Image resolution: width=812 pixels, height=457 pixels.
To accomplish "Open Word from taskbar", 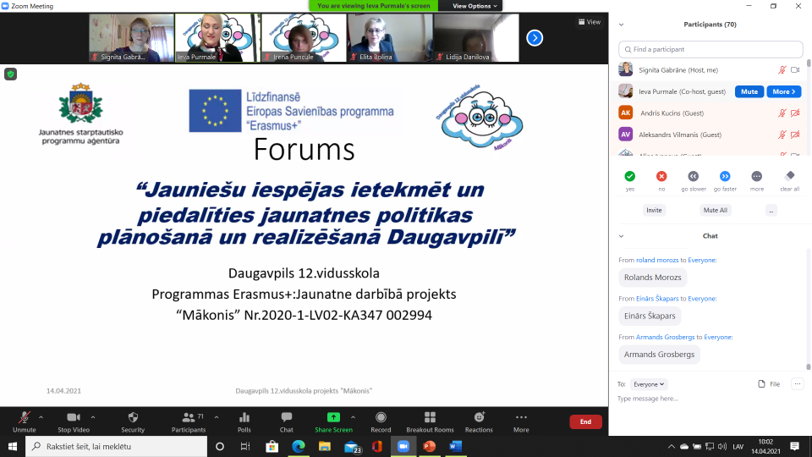I will tap(455, 446).
